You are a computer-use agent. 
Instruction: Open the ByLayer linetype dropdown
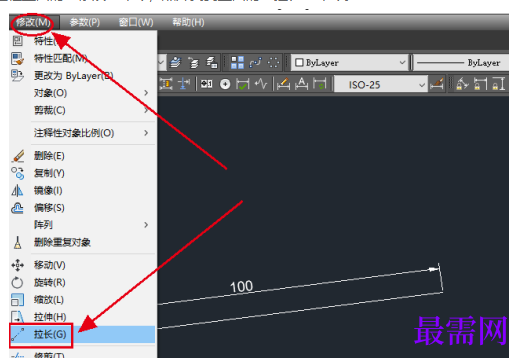[461, 63]
